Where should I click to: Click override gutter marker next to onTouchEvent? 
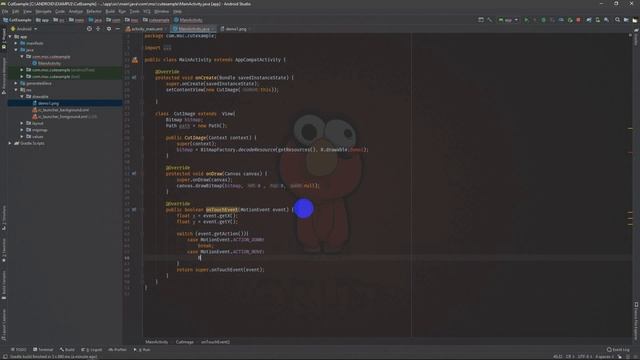(x=134, y=210)
